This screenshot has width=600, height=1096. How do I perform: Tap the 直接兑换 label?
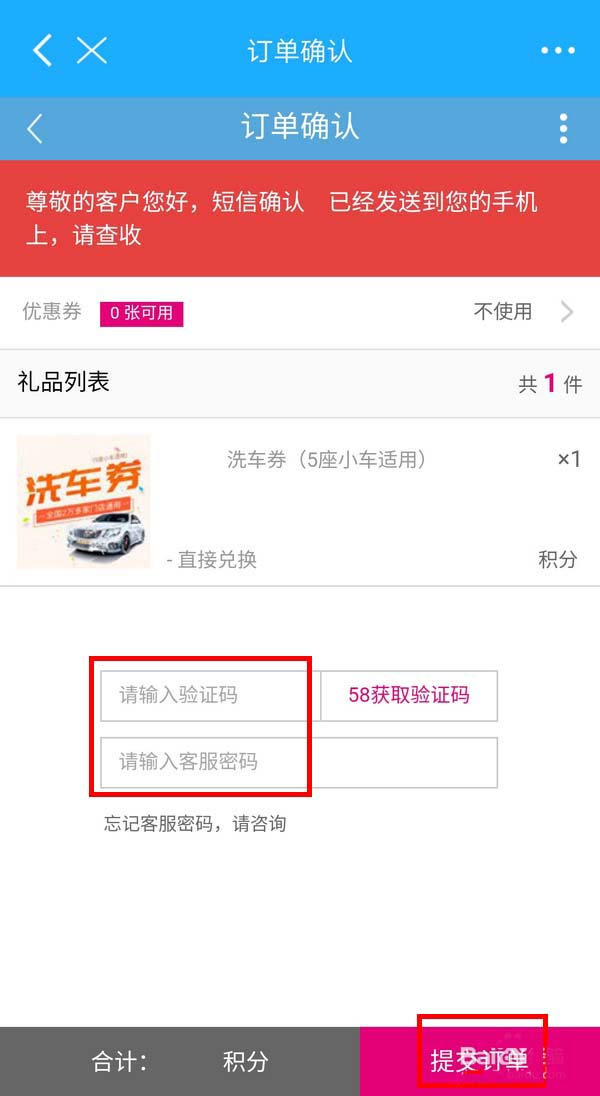212,560
